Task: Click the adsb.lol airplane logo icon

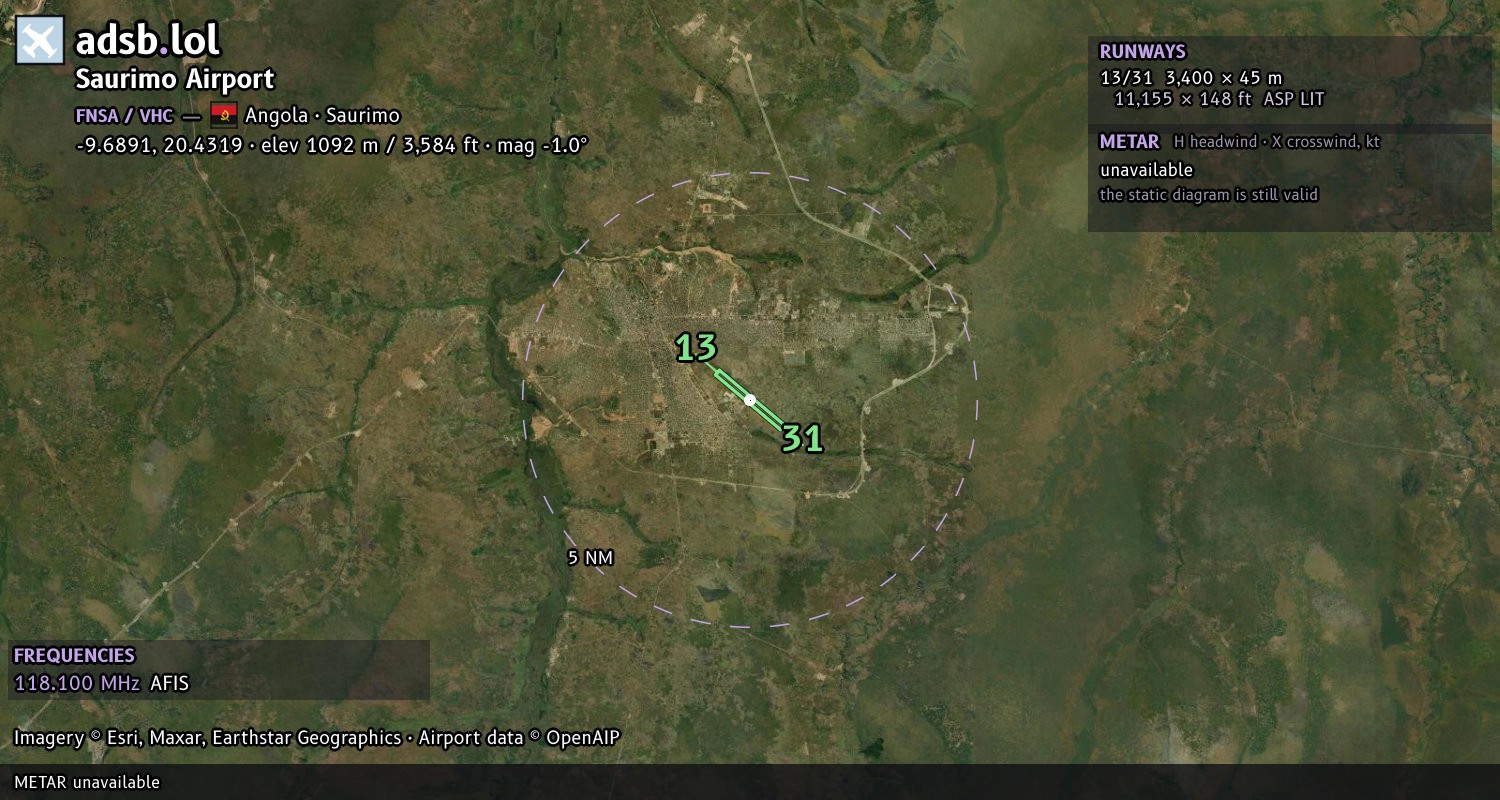Action: click(40, 41)
